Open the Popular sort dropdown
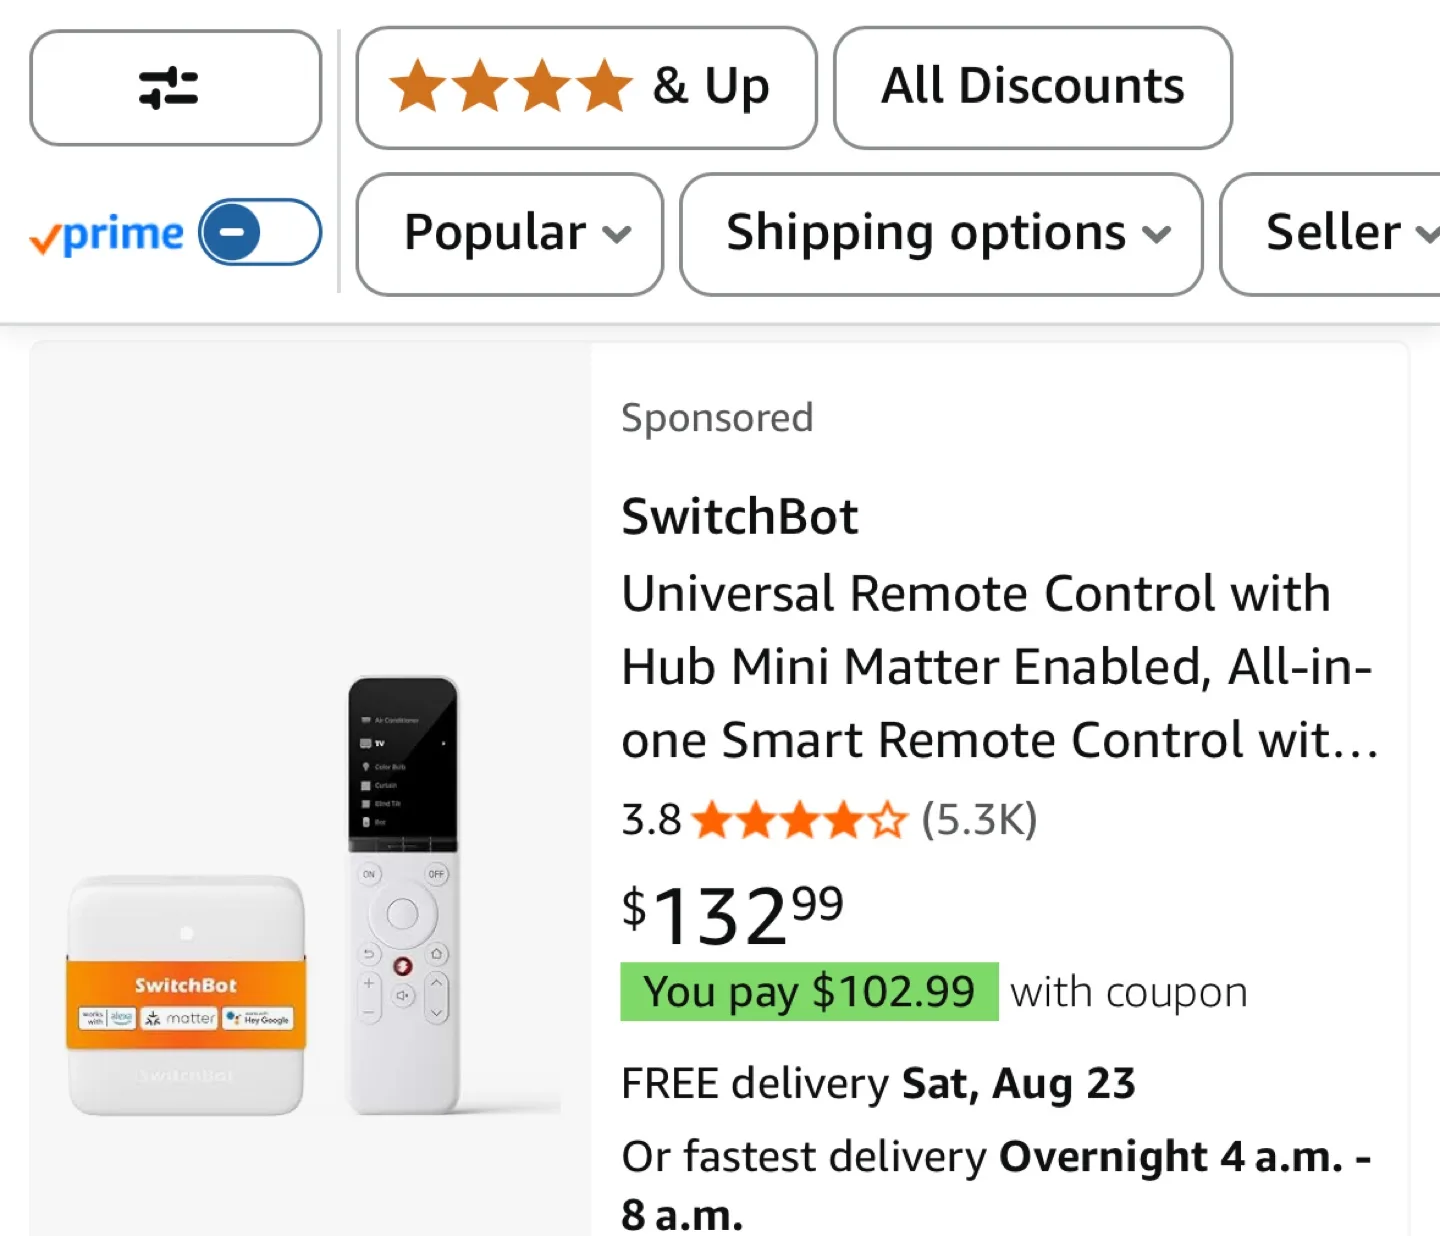Viewport: 1440px width, 1236px height. [509, 233]
